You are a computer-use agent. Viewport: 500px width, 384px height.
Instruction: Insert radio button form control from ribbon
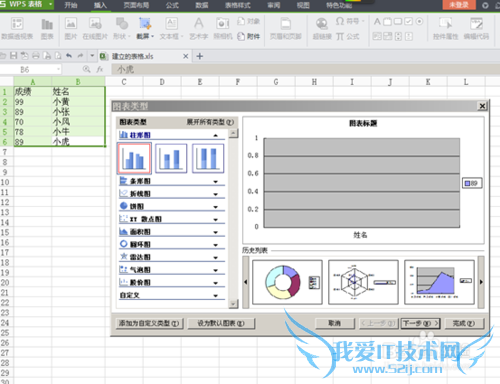click(419, 22)
